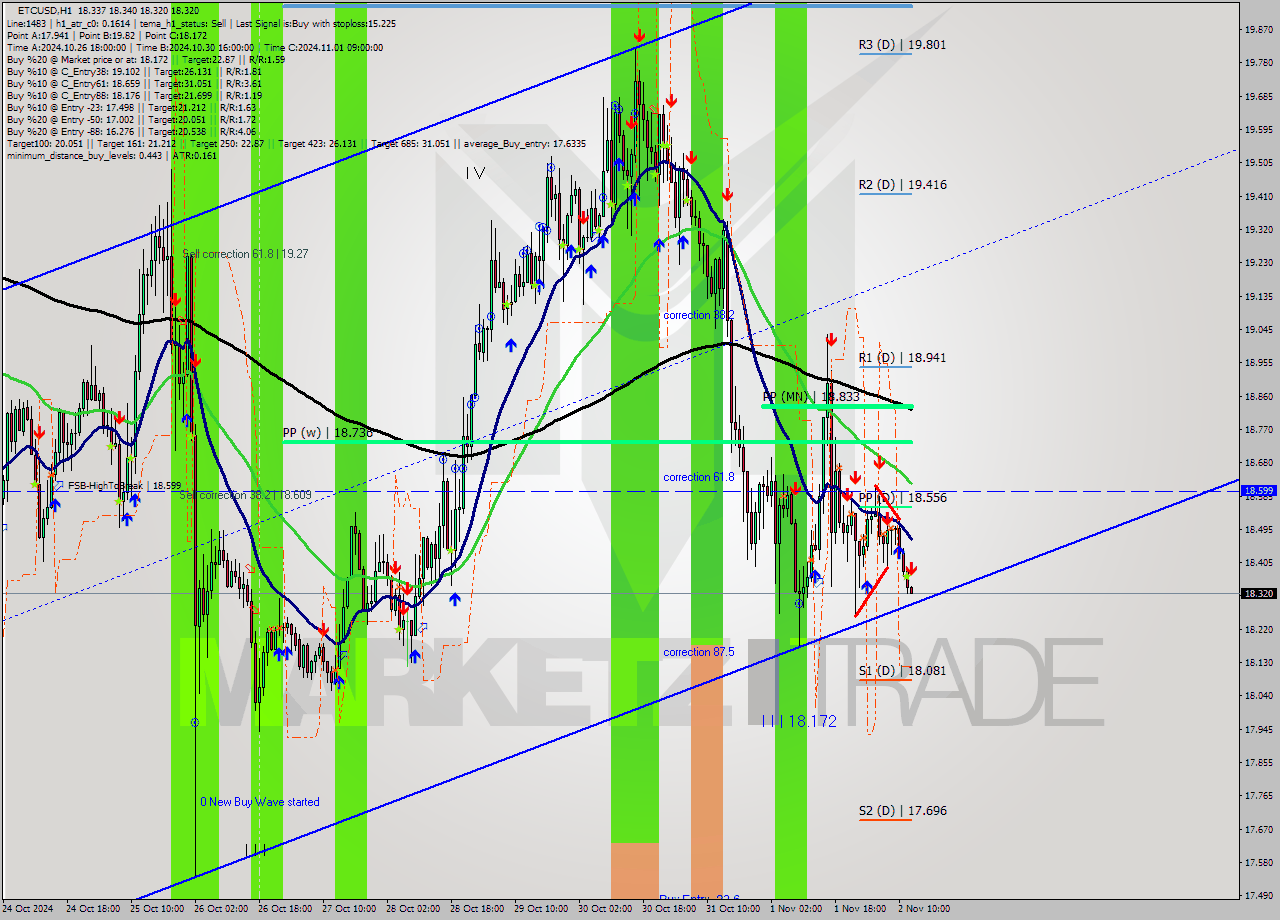Click the 19.870 price axis value
This screenshot has width=1280, height=920.
1258,30
